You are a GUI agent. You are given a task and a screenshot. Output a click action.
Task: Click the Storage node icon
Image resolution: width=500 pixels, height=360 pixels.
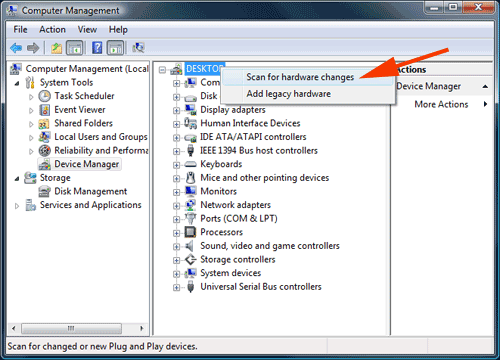(x=30, y=178)
